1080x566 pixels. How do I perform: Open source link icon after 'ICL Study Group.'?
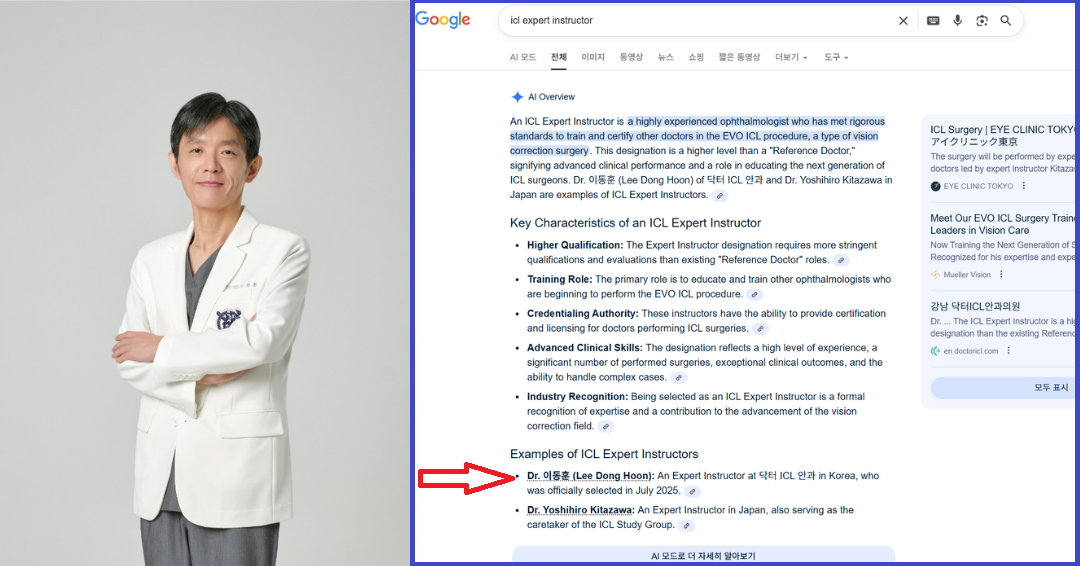[x=687, y=525]
